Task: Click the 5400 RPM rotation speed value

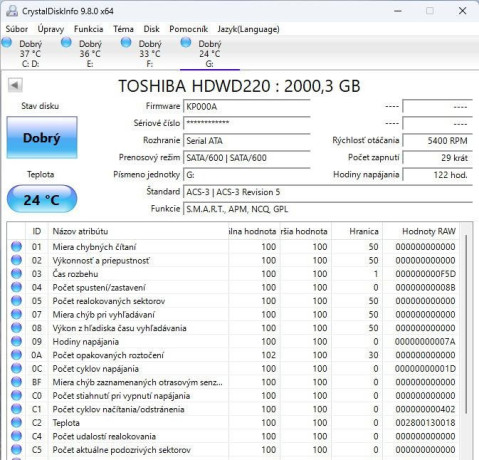Action: coord(437,141)
